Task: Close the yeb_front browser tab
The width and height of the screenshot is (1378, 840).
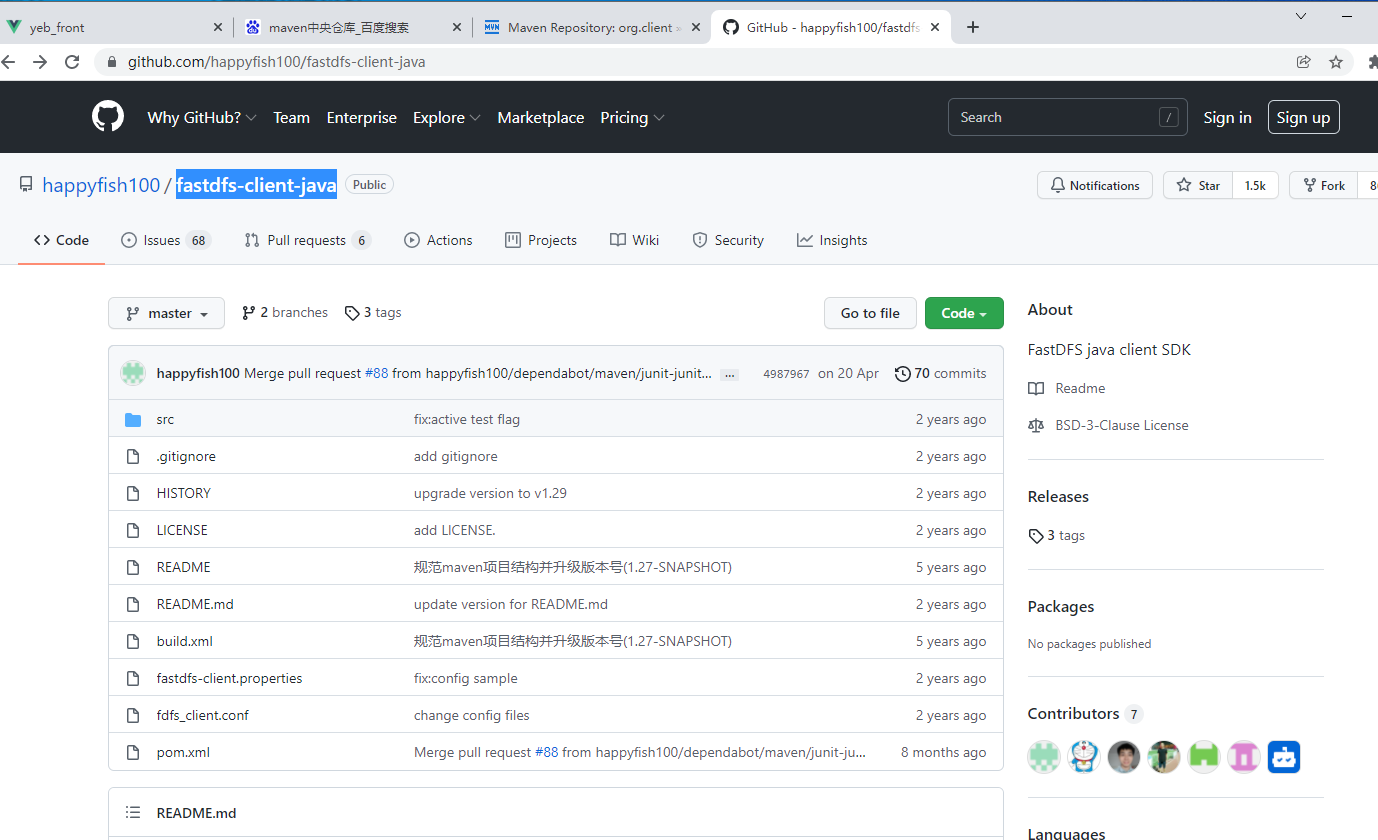Action: [x=218, y=27]
